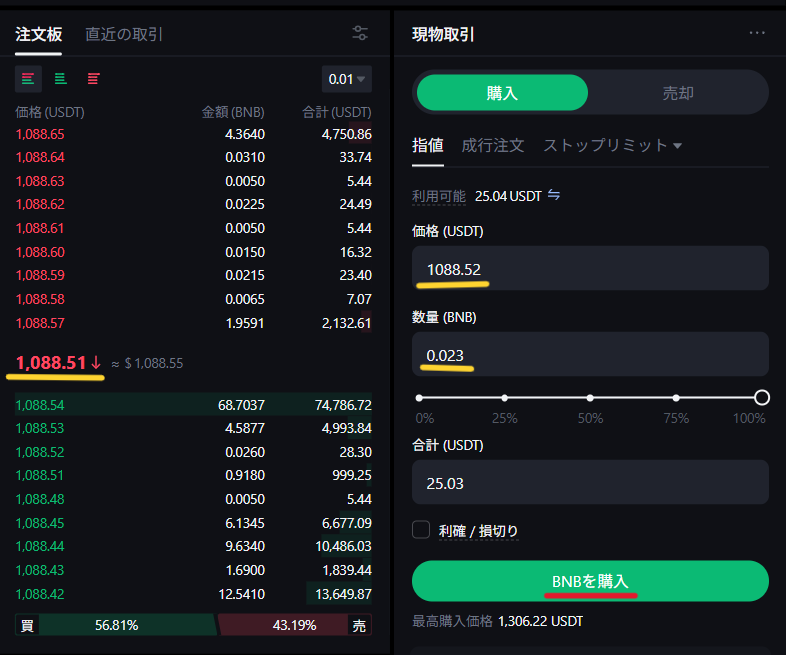Switch to the 注文板 order book tab
Screen dimensions: 786x655
pos(38,34)
